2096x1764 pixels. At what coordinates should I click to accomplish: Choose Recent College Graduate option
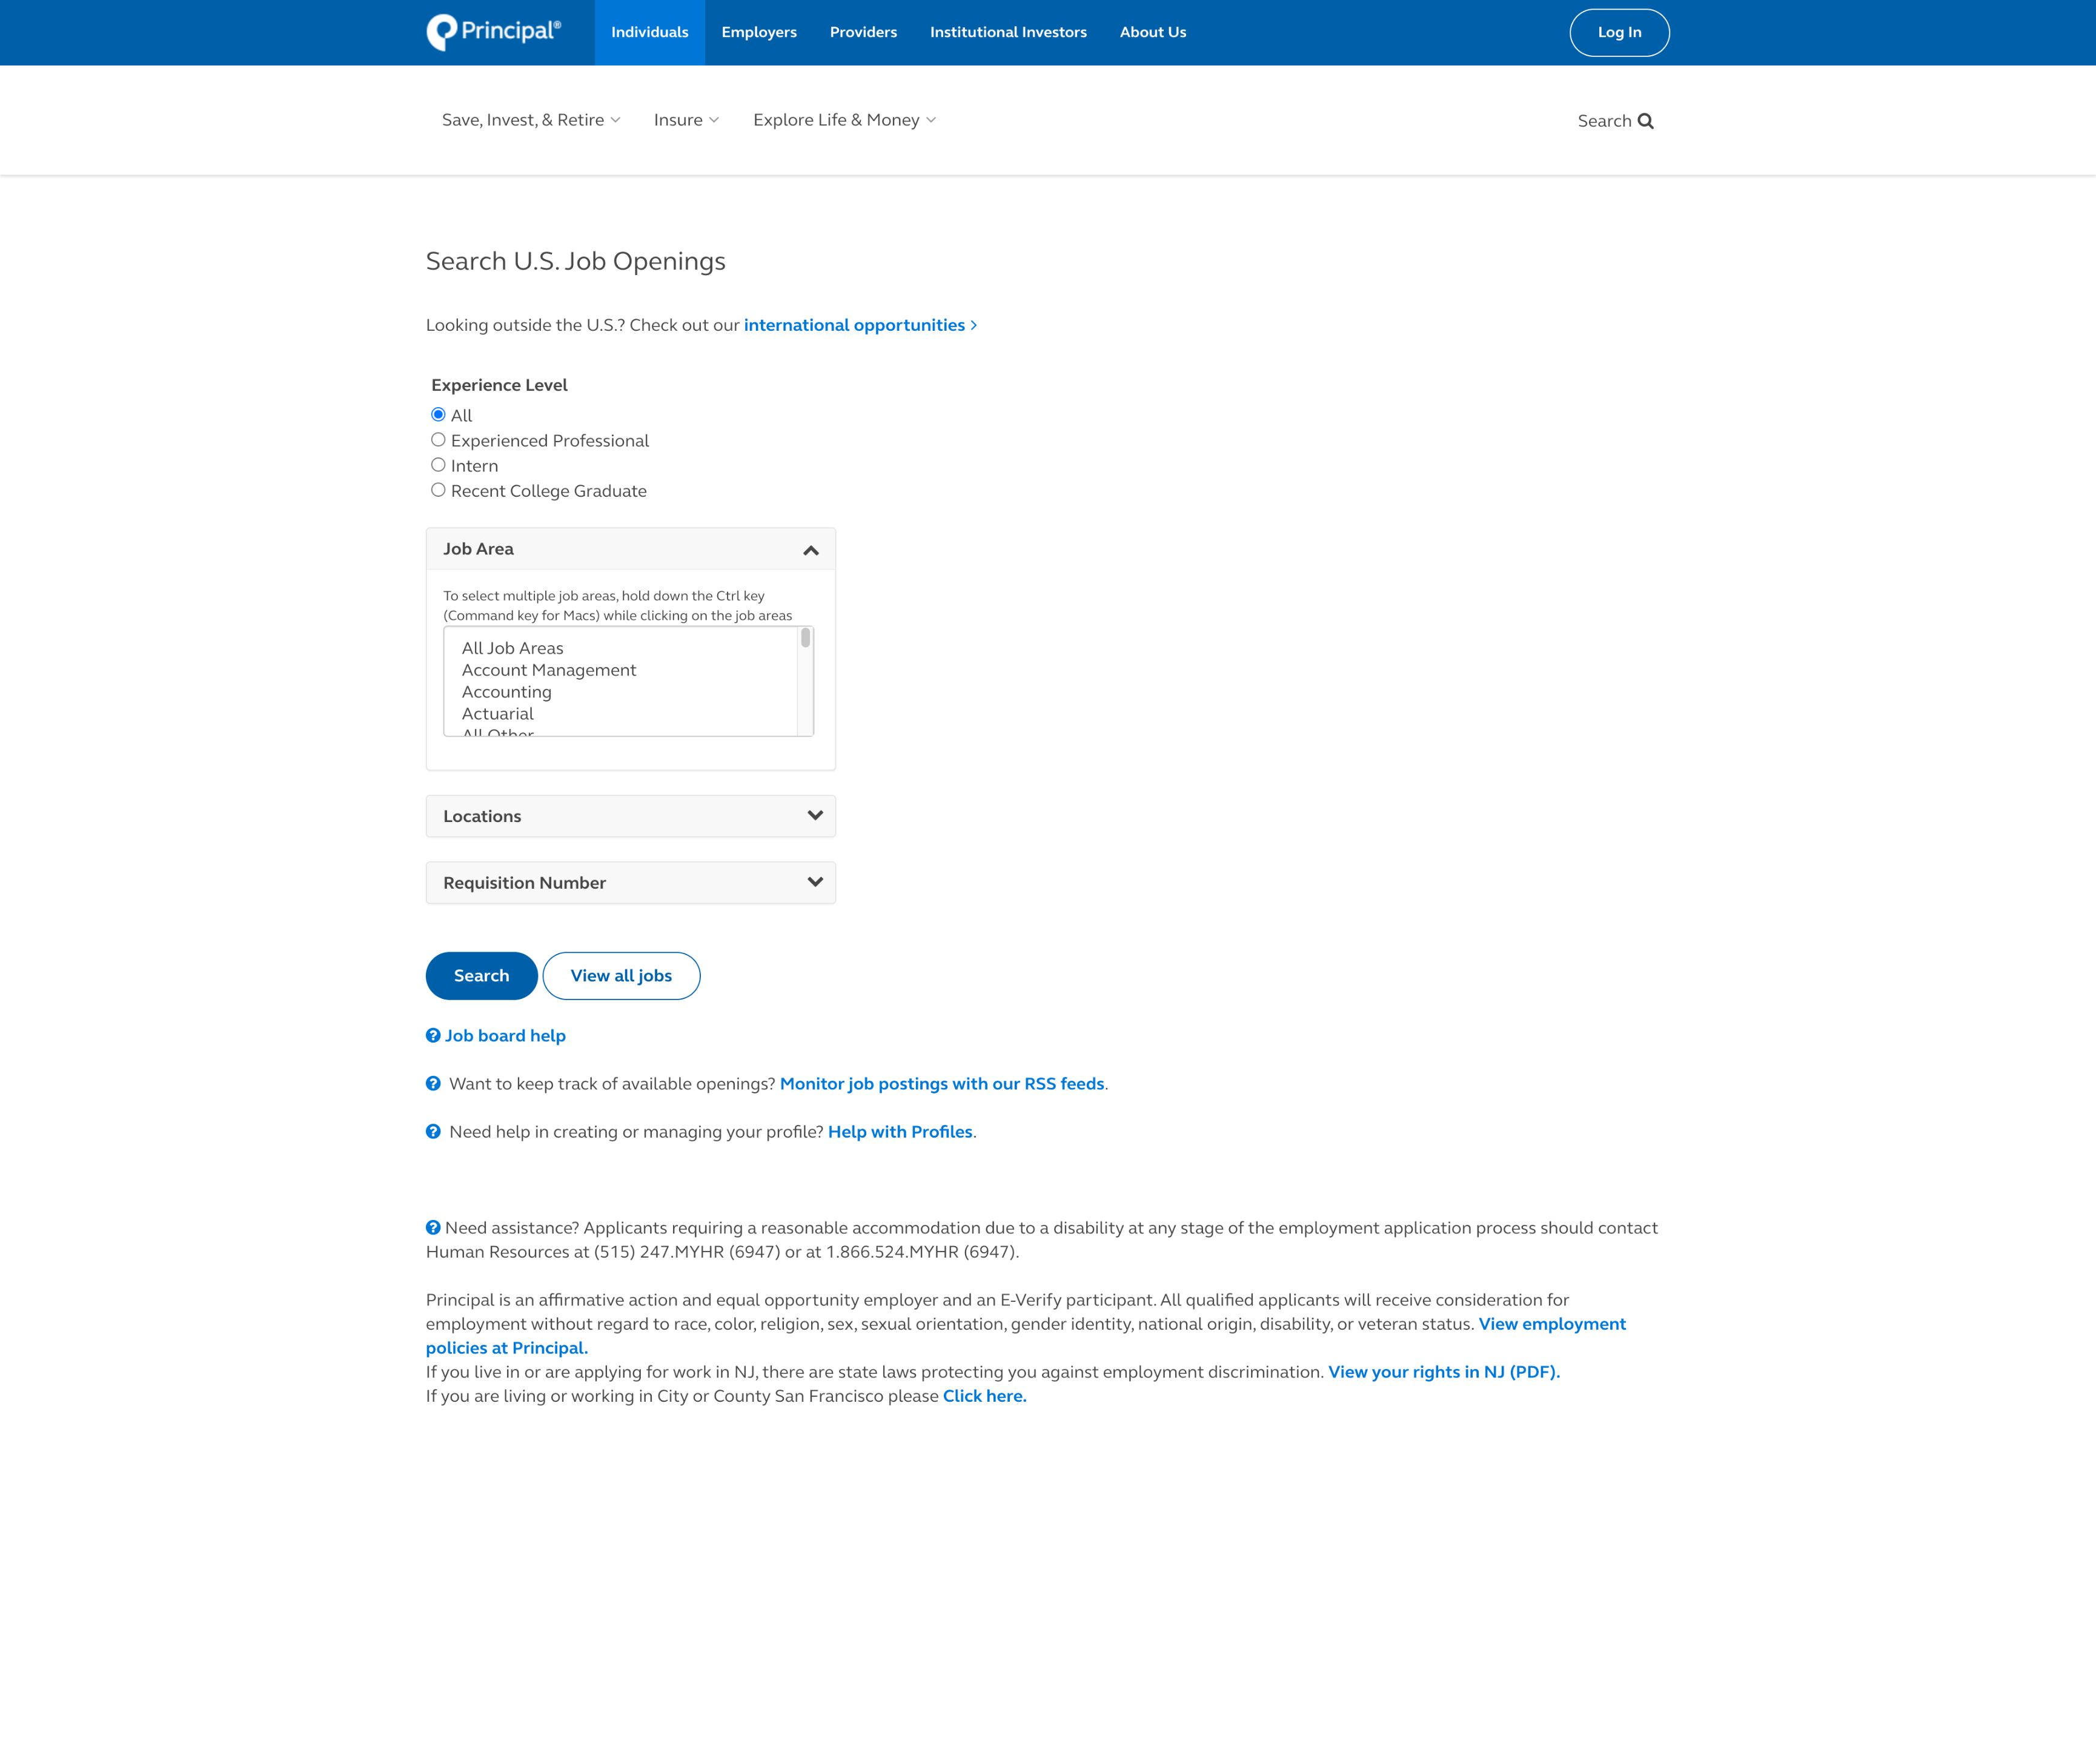(438, 490)
